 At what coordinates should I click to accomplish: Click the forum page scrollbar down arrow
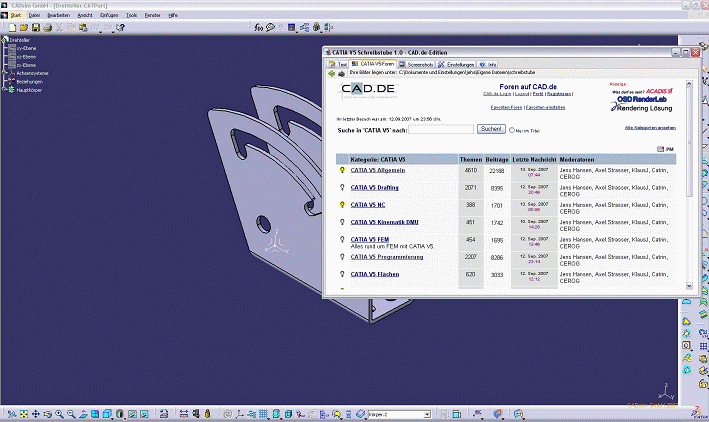point(689,286)
